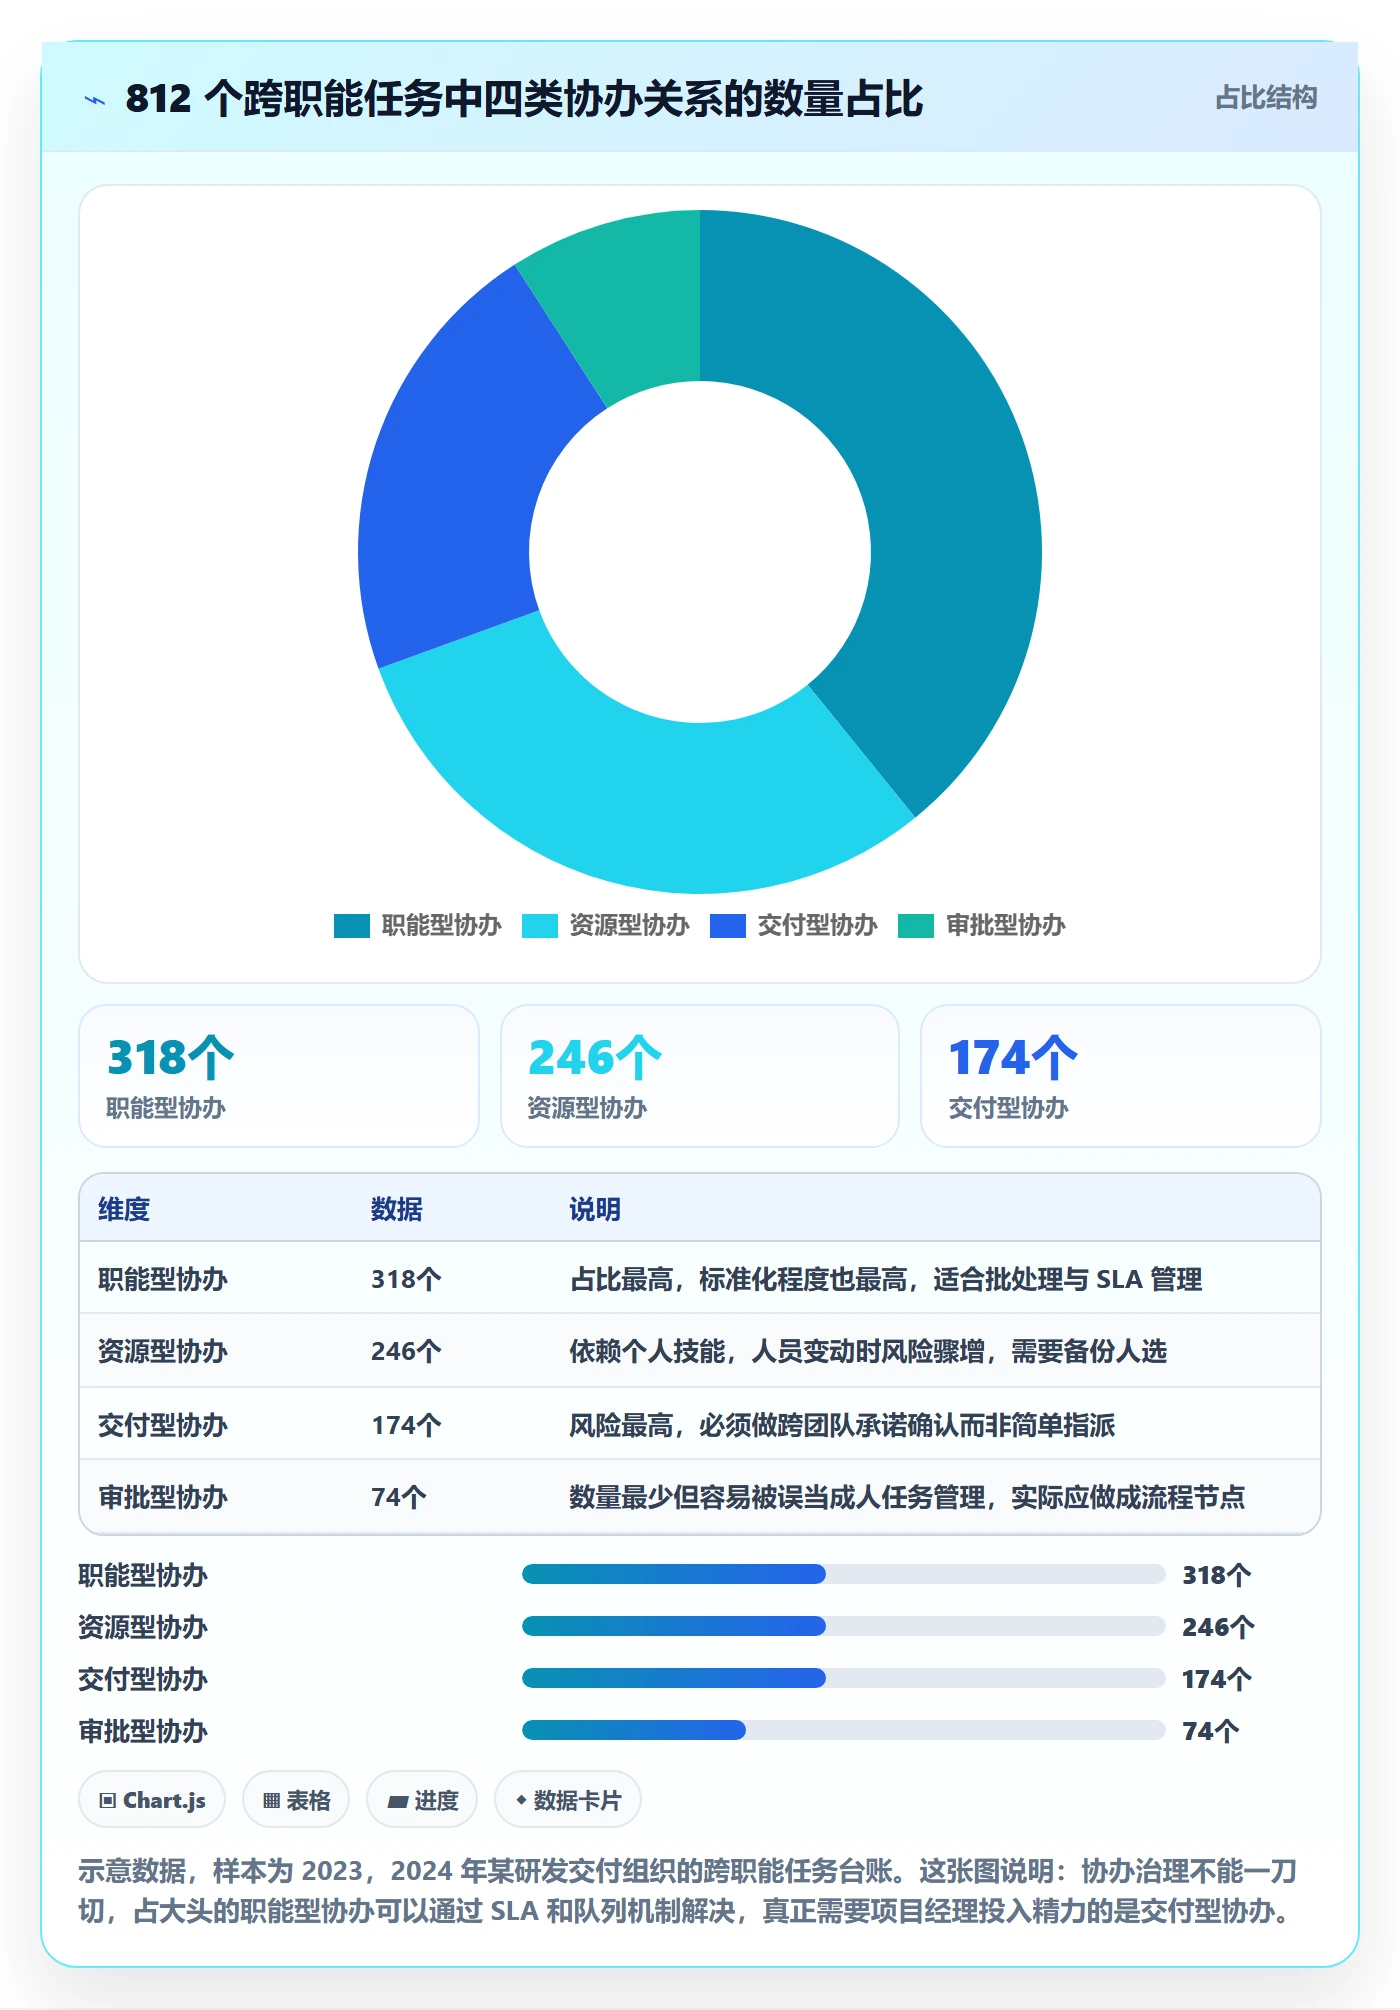Toggle the 资源型协办 legend swatch
This screenshot has width=1400, height=2010.
pyautogui.click(x=540, y=925)
